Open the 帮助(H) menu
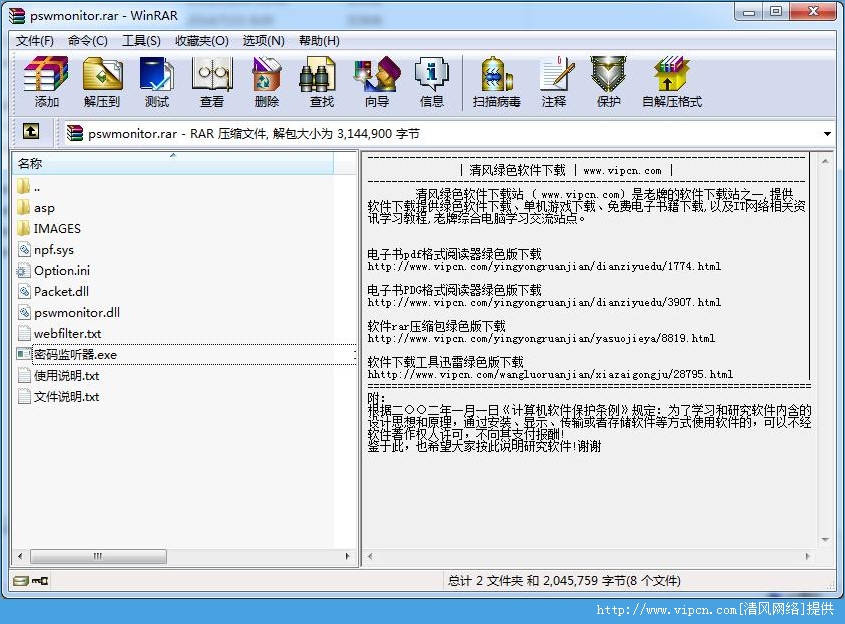The height and width of the screenshot is (624, 845). point(320,40)
